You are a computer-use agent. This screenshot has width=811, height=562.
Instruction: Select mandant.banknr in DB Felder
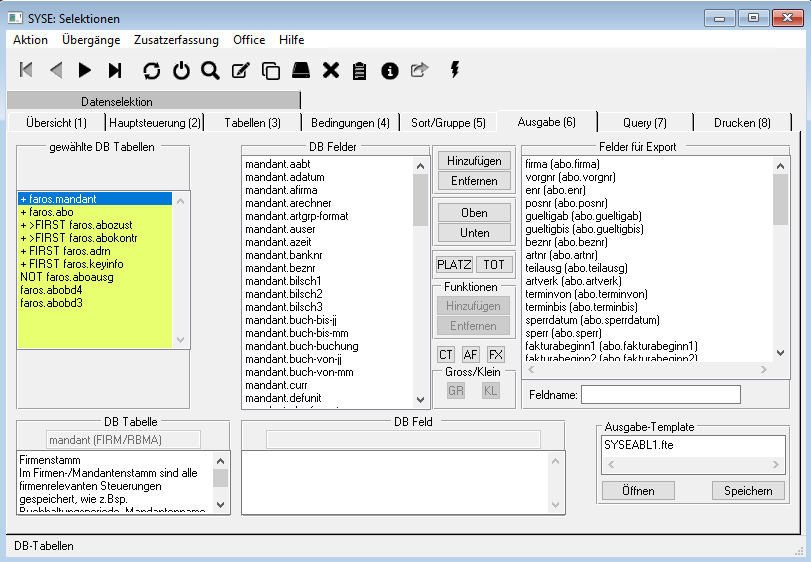point(328,255)
